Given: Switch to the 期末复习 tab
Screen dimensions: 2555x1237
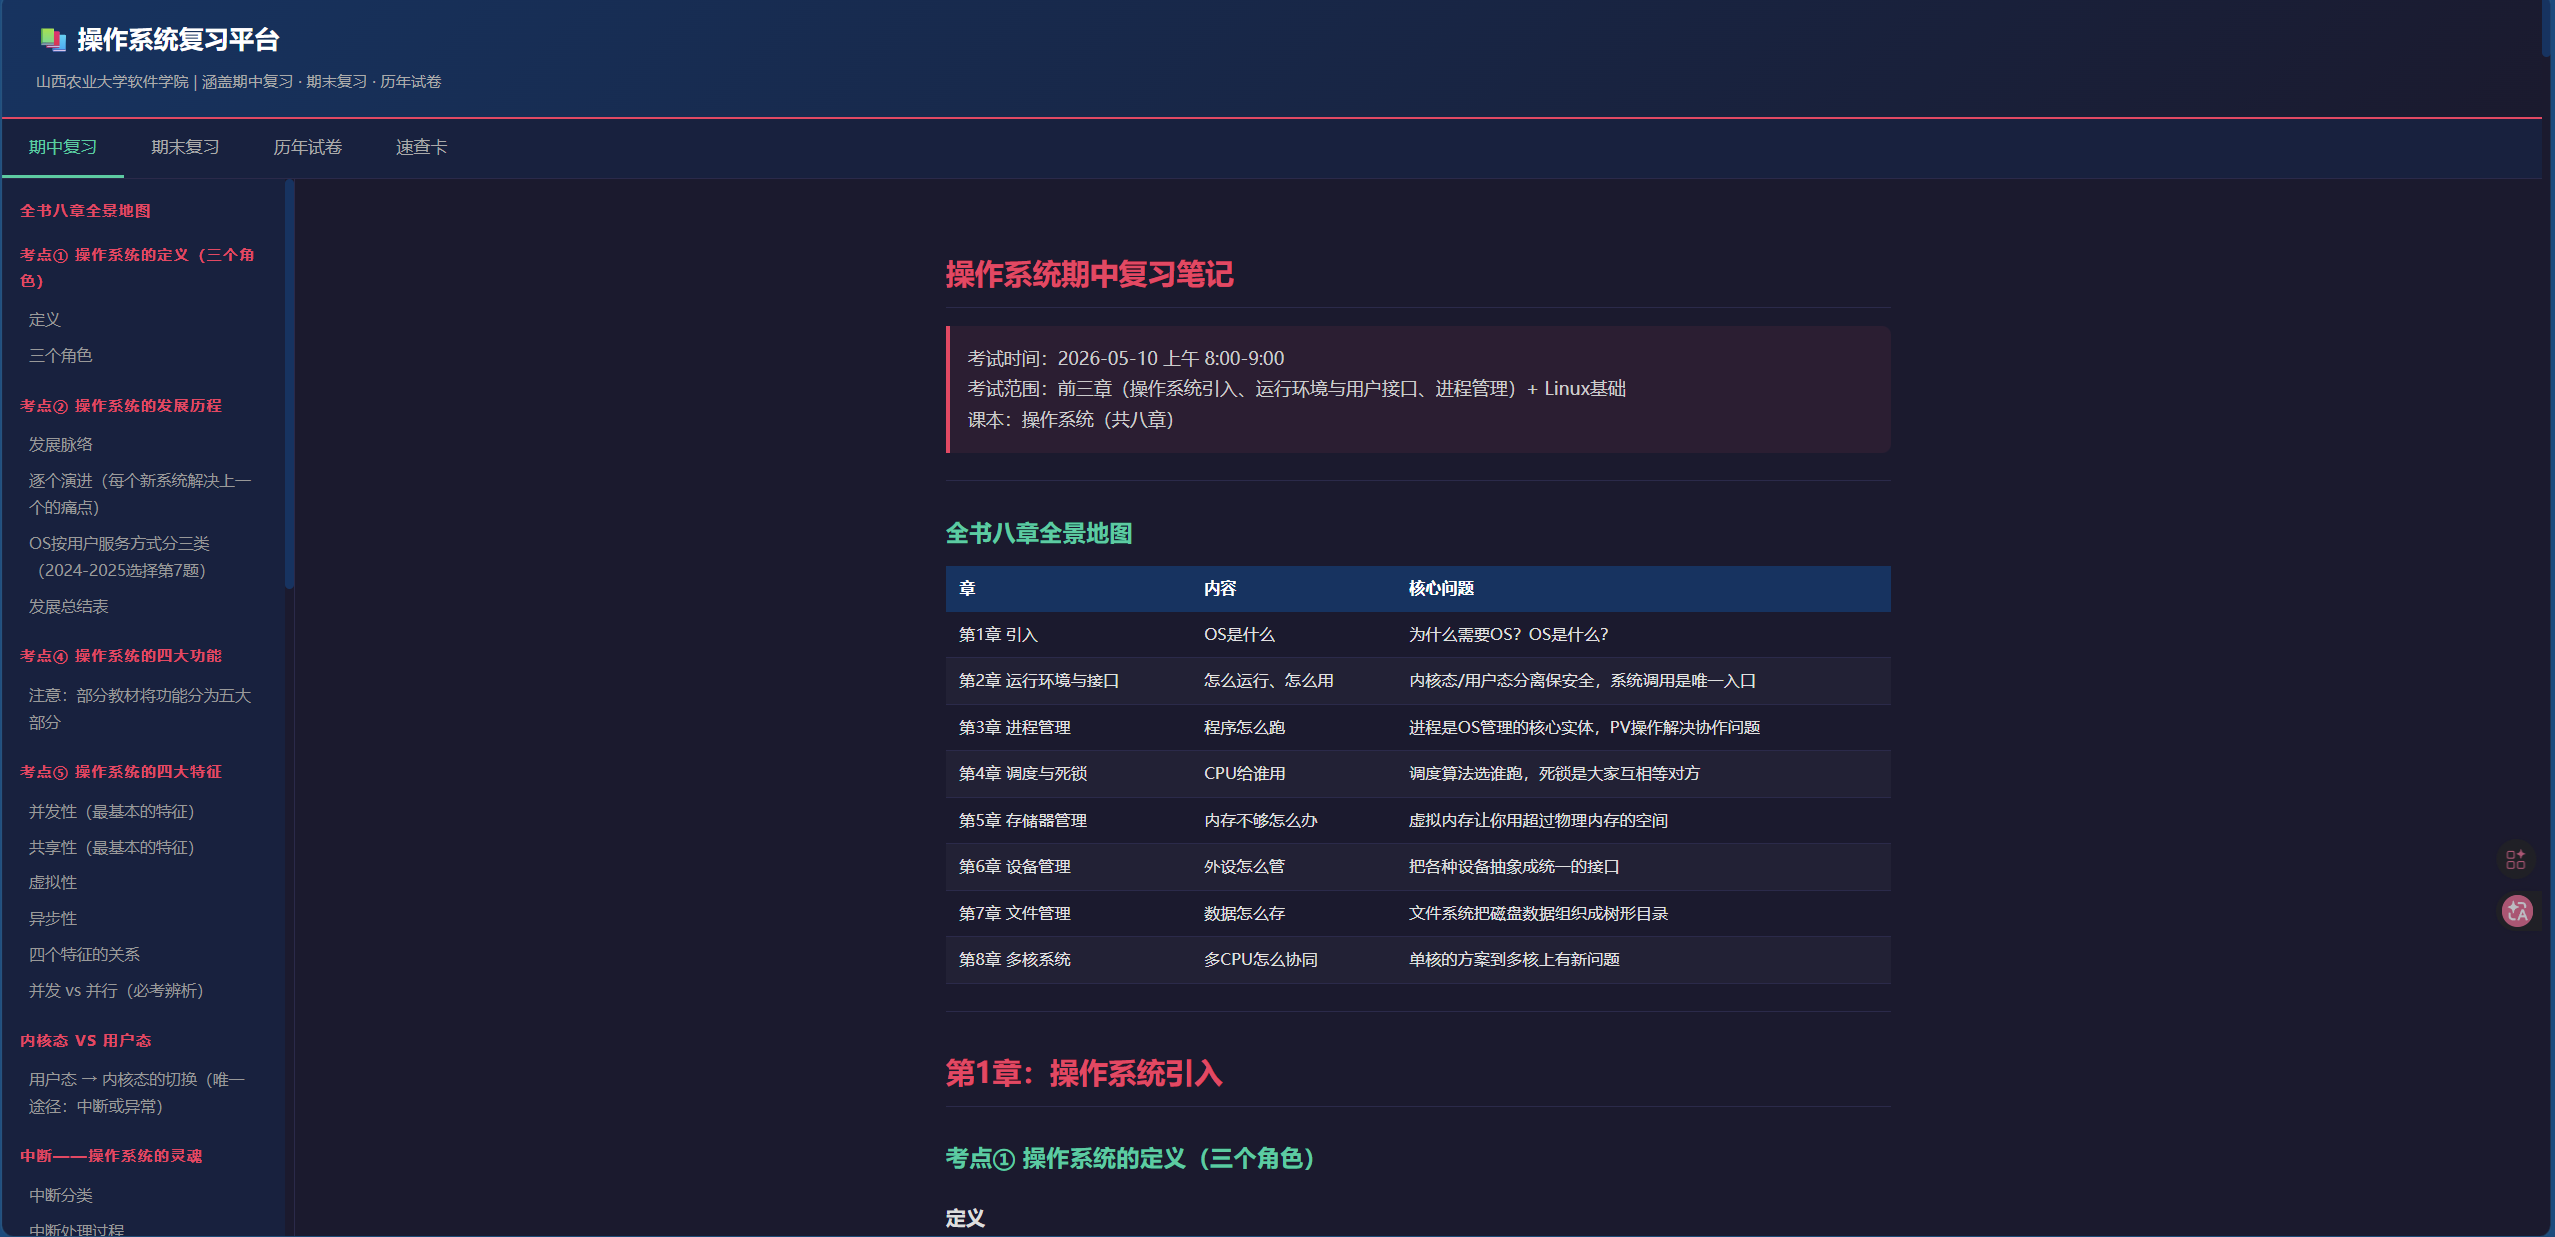Looking at the screenshot, I should point(185,147).
